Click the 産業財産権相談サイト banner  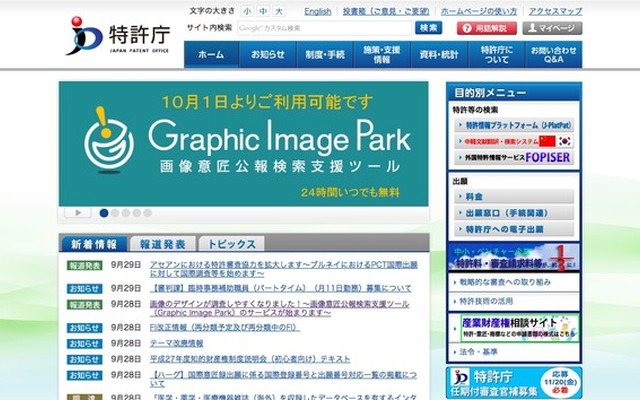[519, 328]
